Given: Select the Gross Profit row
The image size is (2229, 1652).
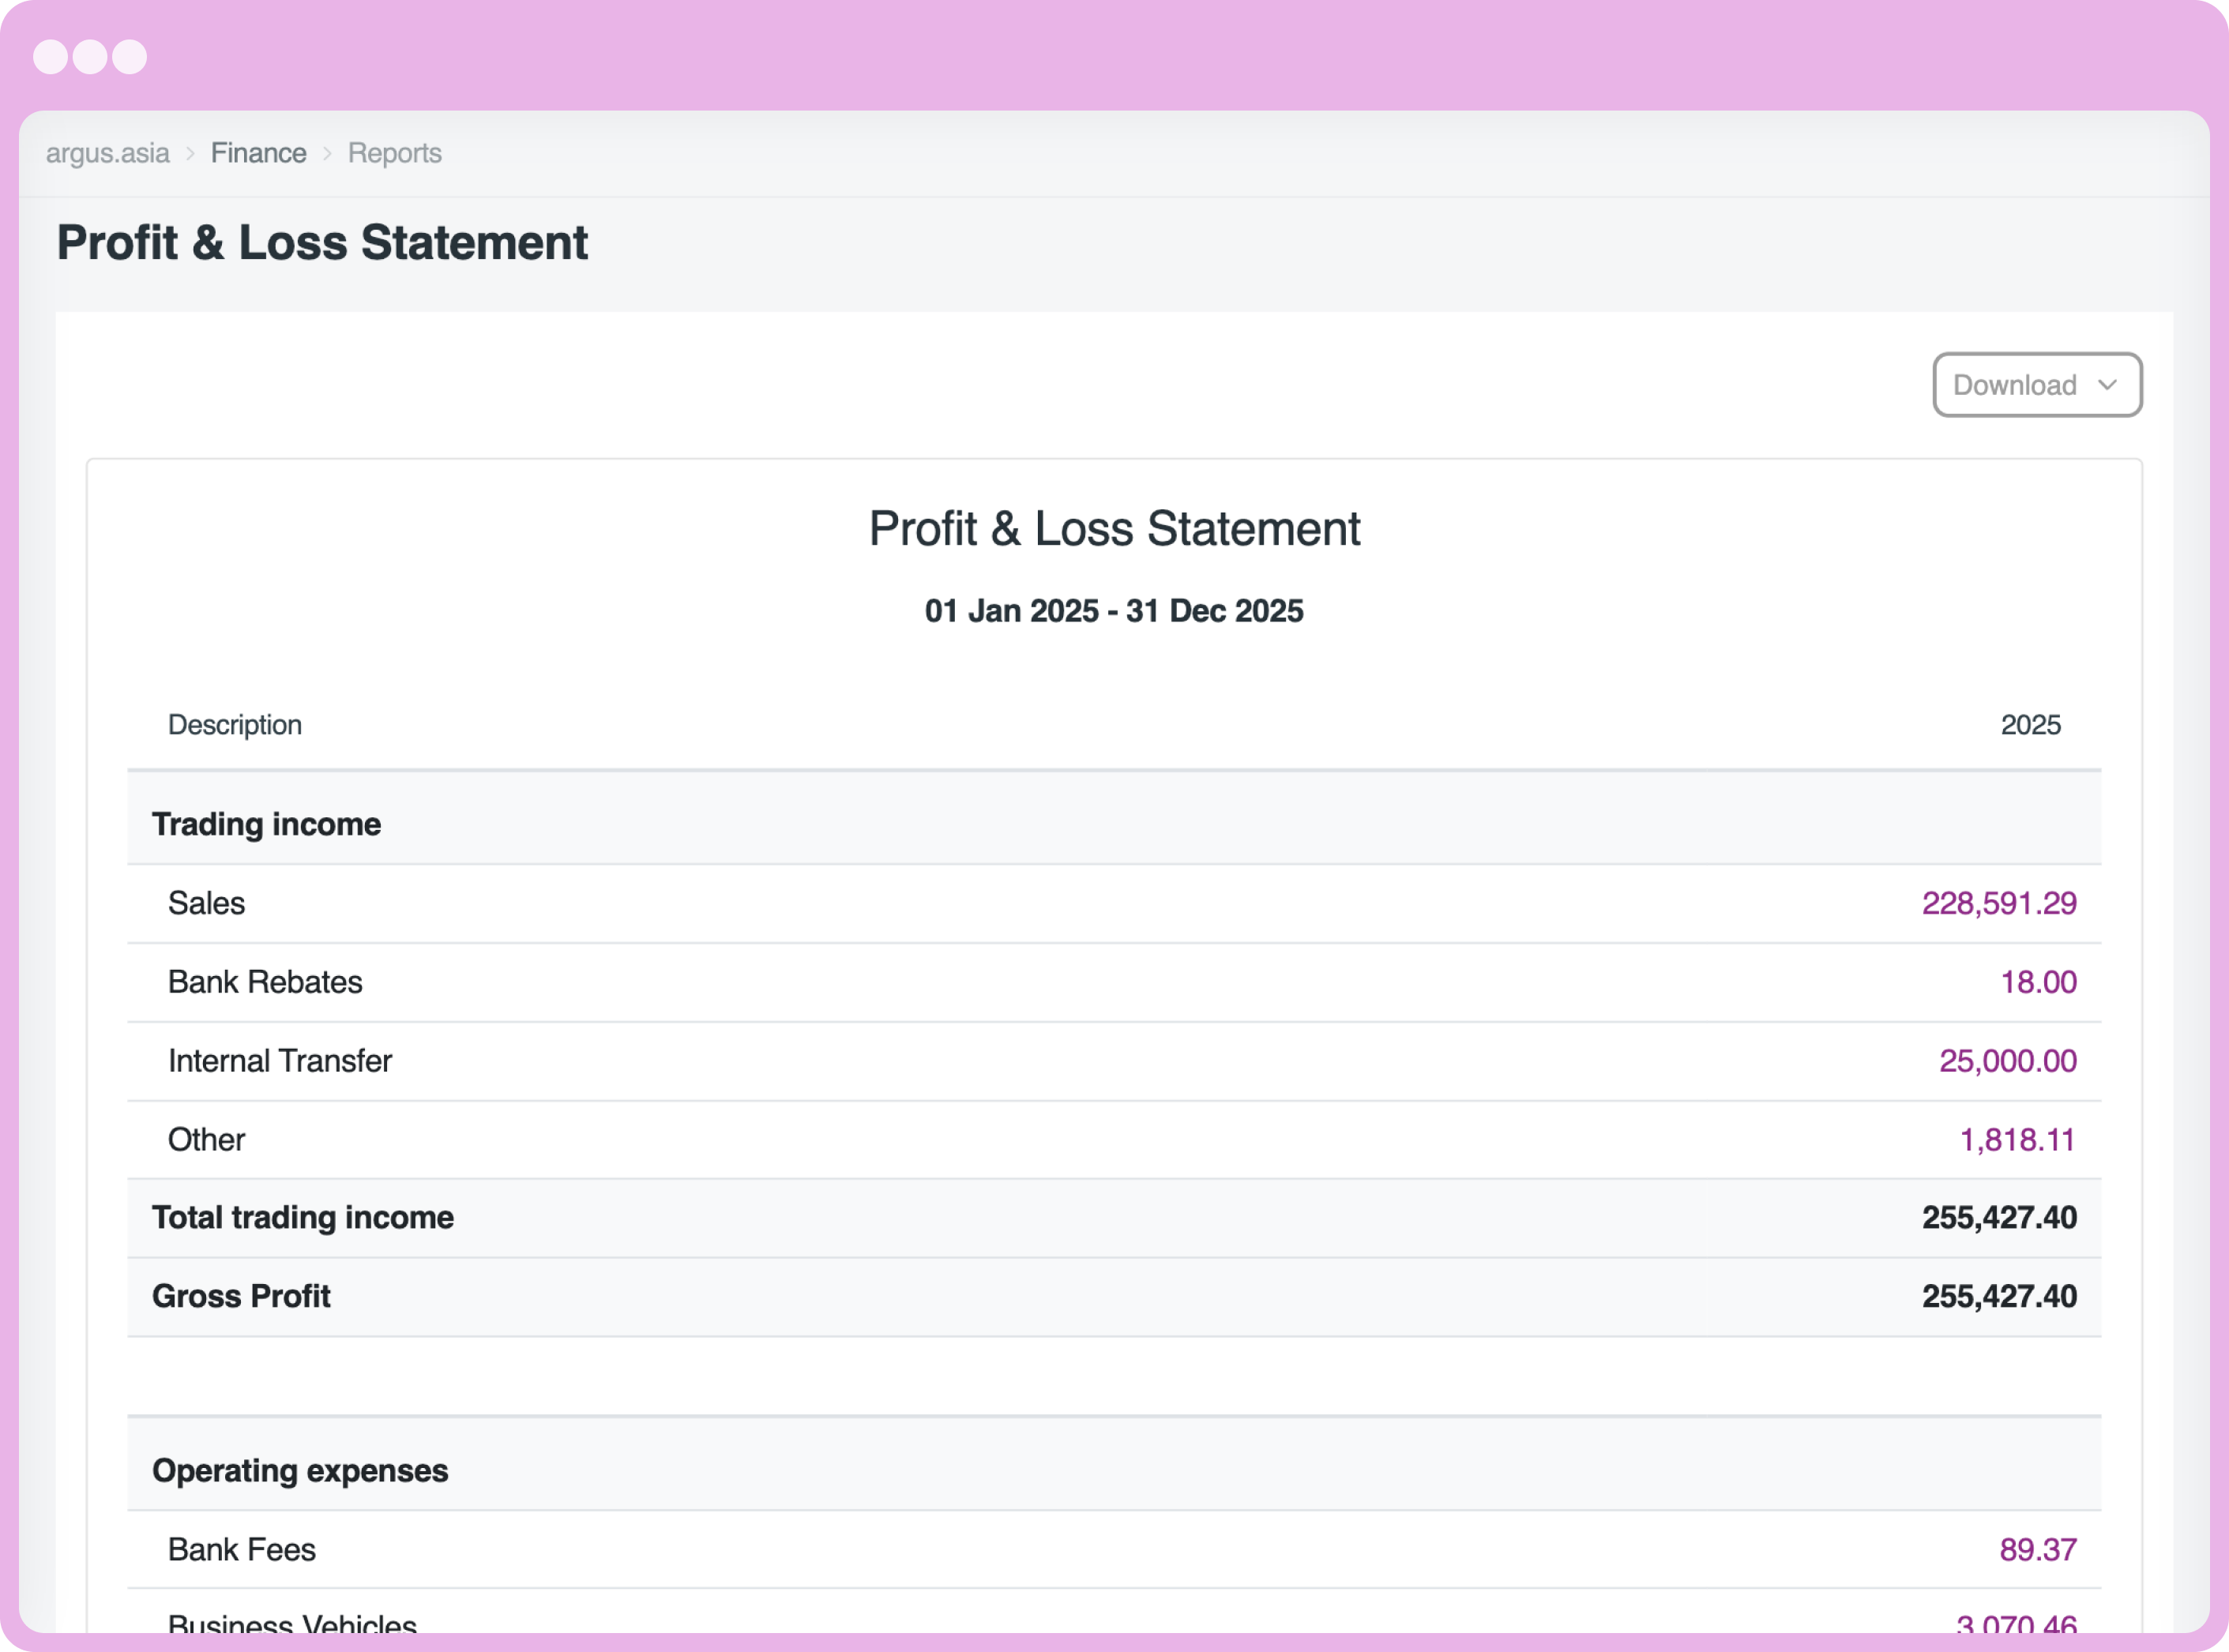Looking at the screenshot, I should (241, 1295).
